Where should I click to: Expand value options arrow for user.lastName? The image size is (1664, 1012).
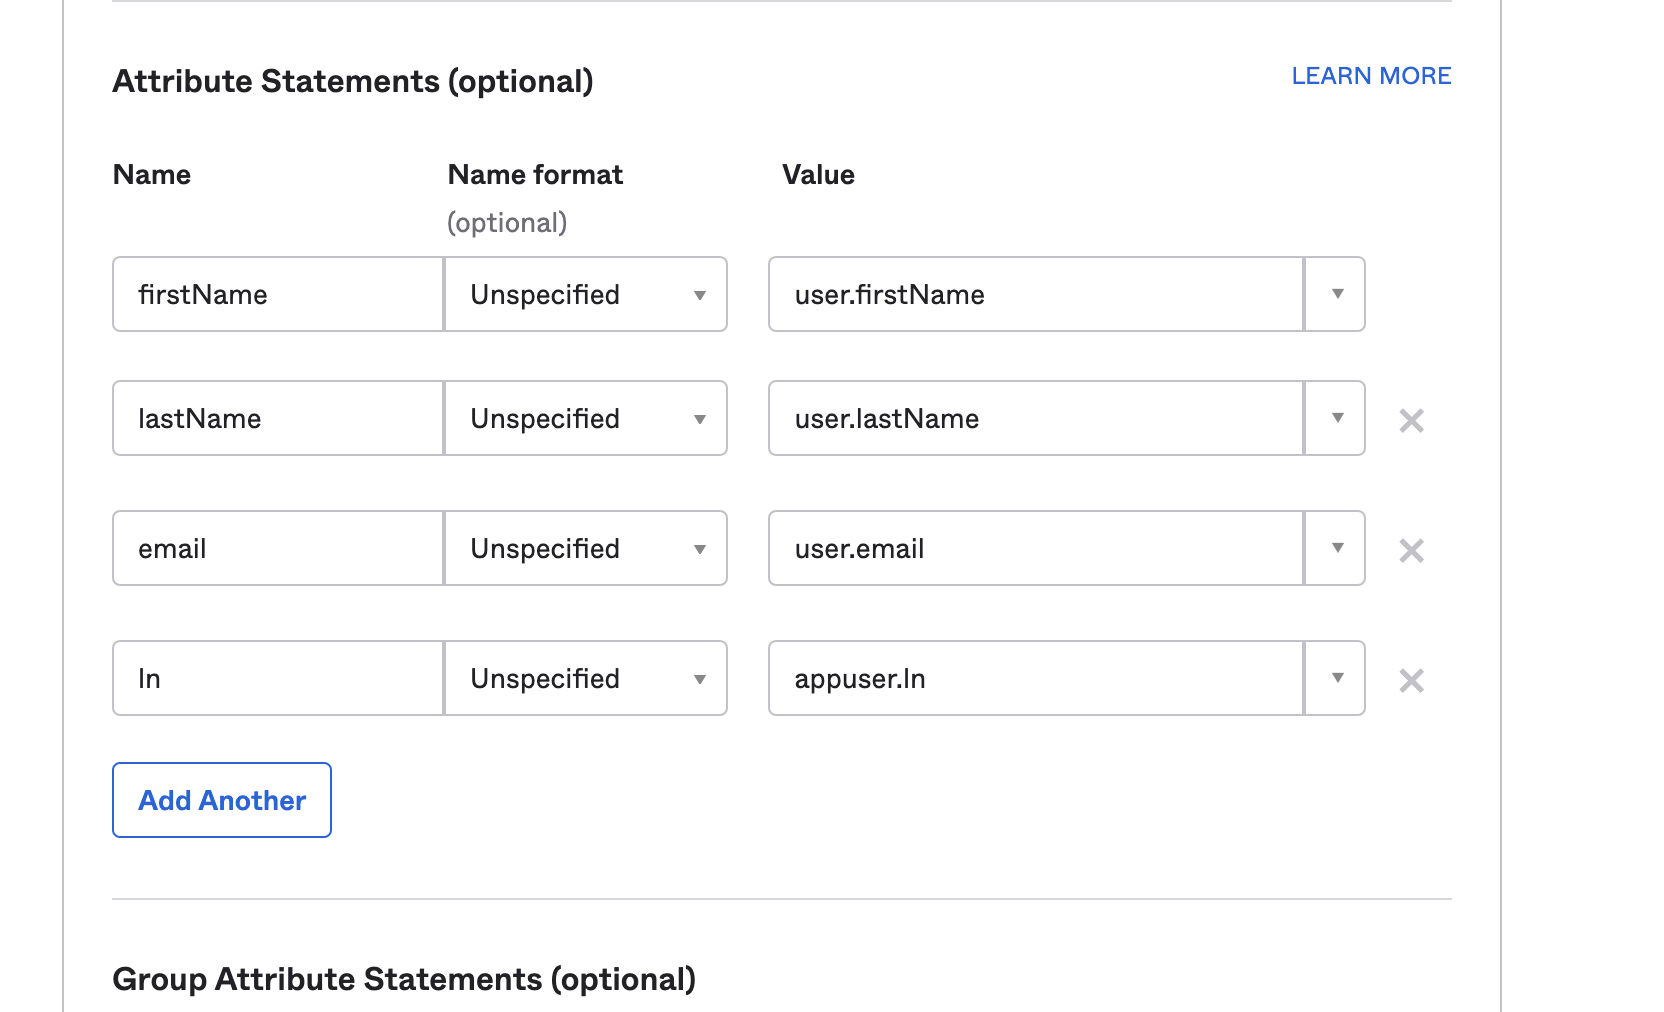[1336, 418]
